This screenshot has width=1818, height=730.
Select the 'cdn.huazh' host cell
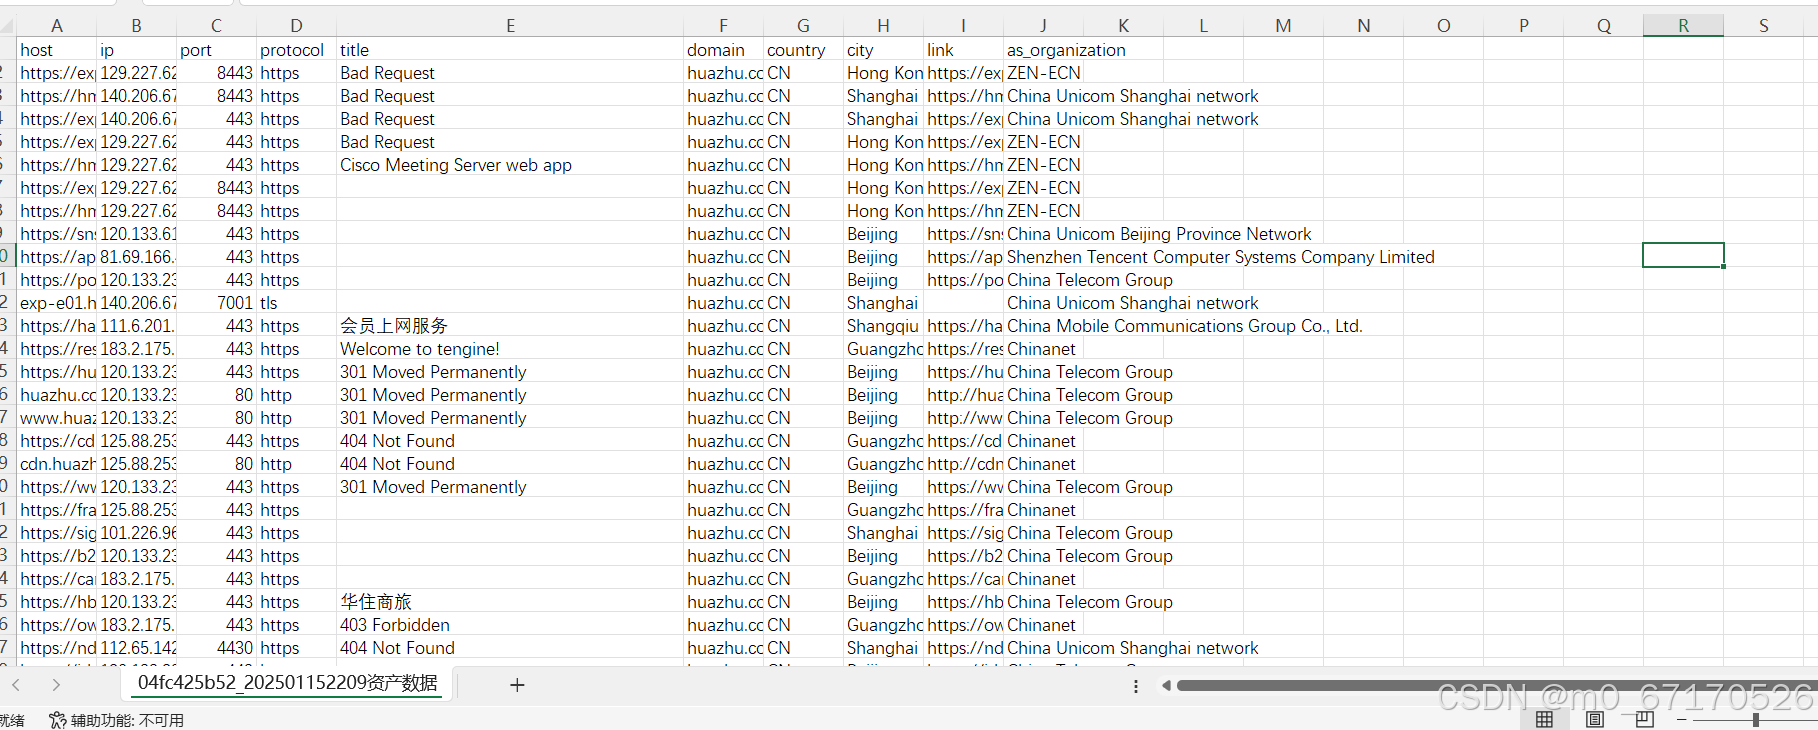coord(57,464)
